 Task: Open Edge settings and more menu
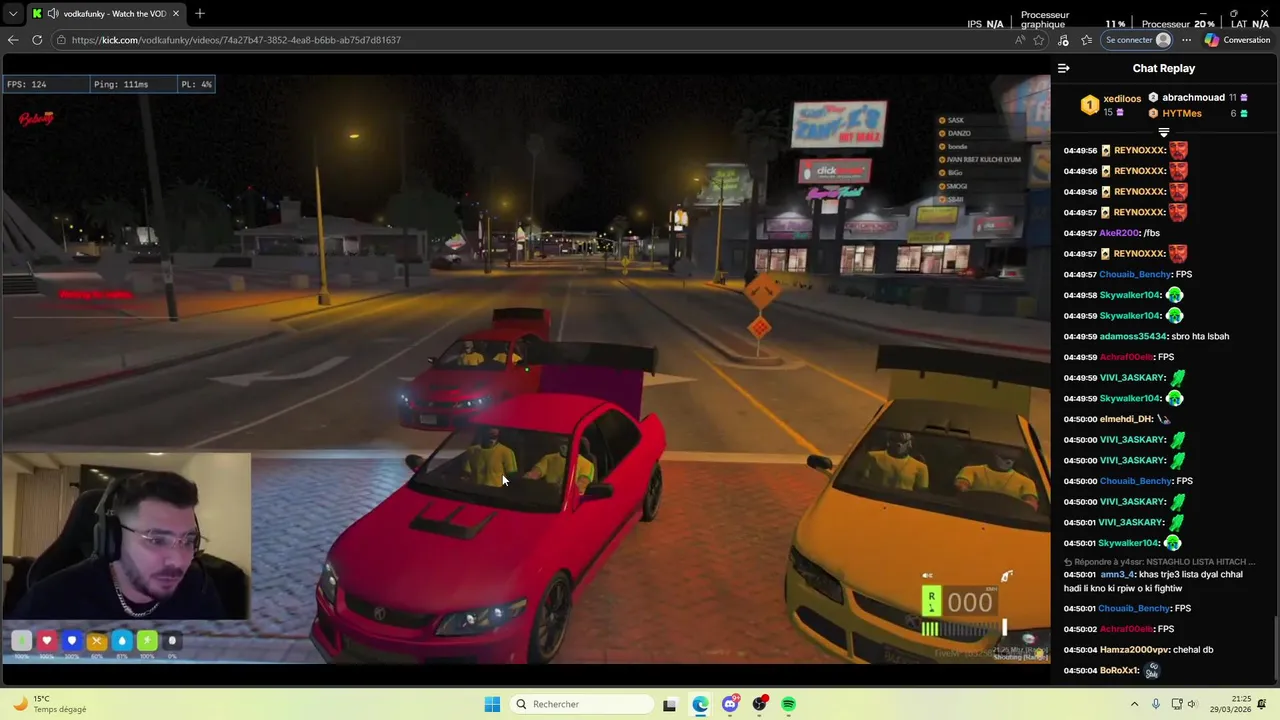pos(1186,40)
